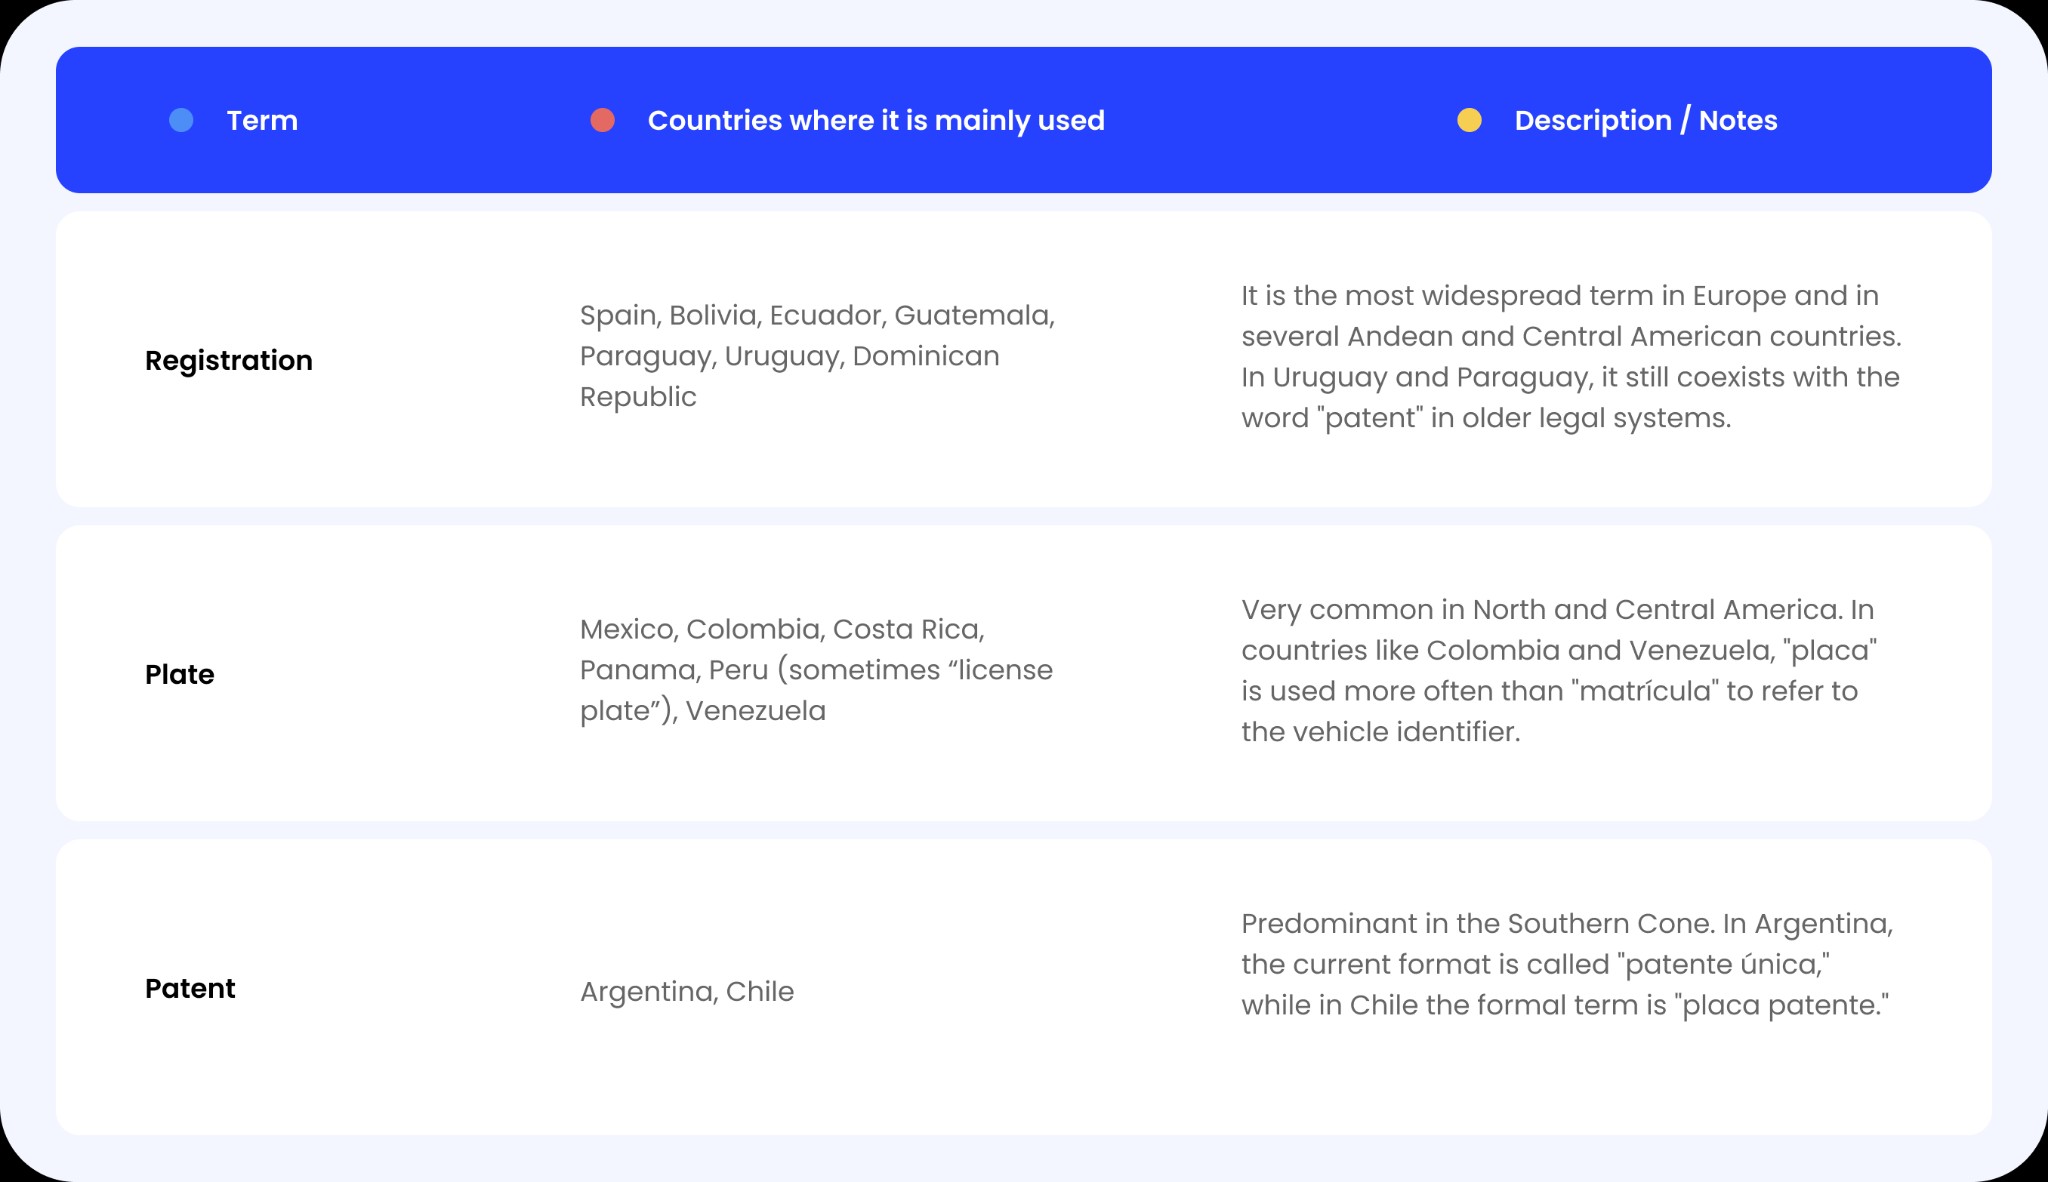This screenshot has height=1182, width=2048.
Task: Click the red dot beside Countries header
Action: tap(602, 120)
